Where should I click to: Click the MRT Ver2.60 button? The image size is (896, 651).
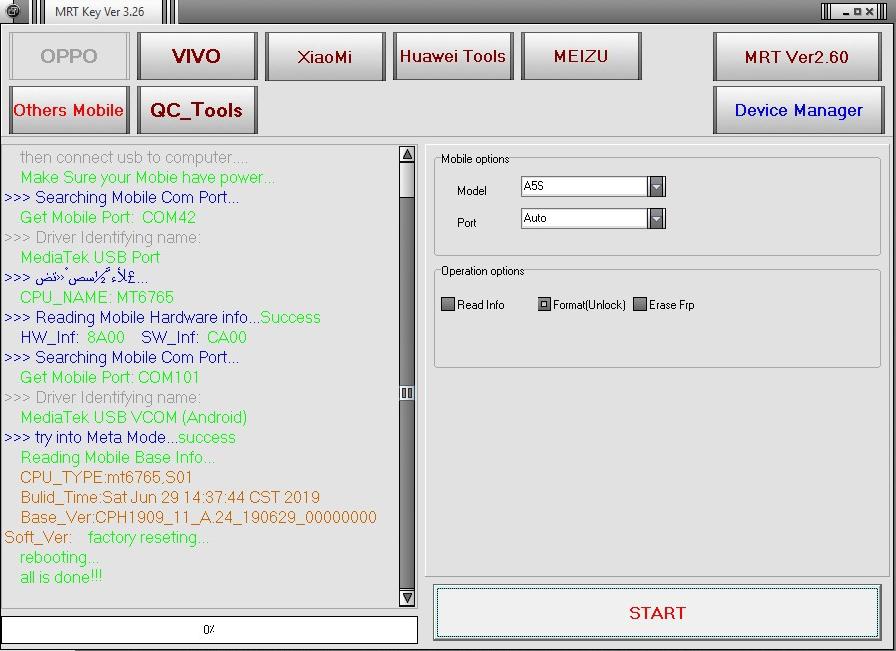[797, 57]
